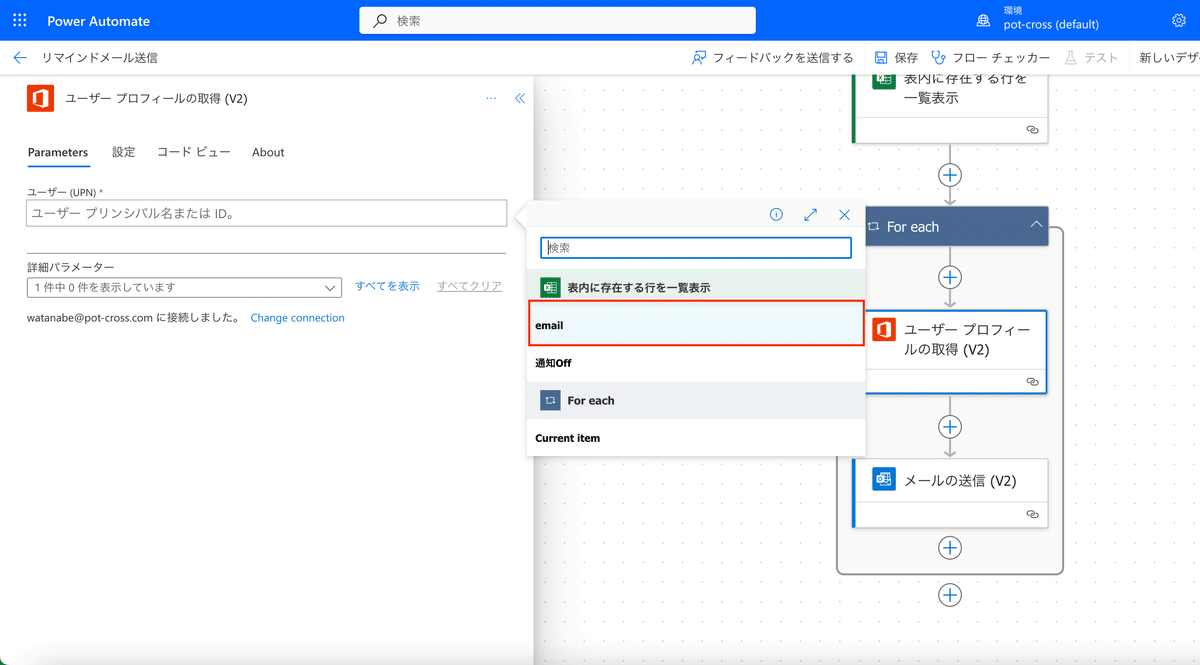Switch to the About tab
This screenshot has height=665, width=1200.
pyautogui.click(x=268, y=152)
